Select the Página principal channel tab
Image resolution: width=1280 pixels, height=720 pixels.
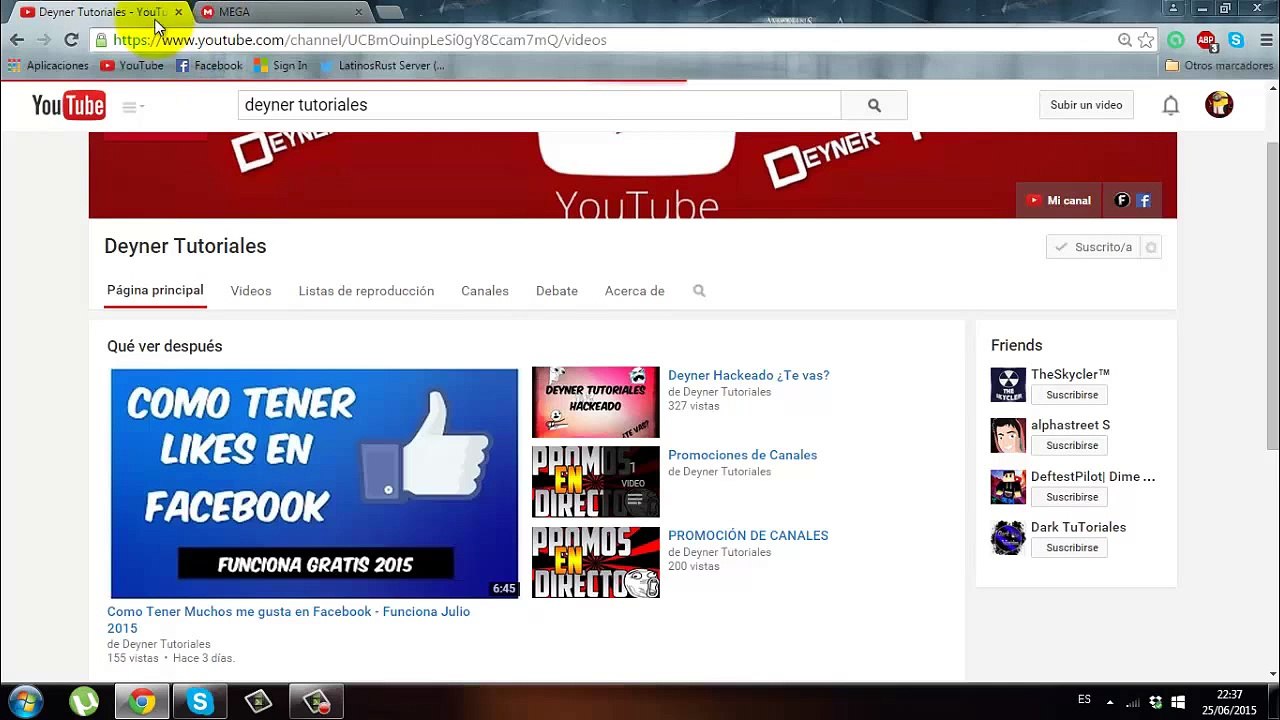[155, 291]
